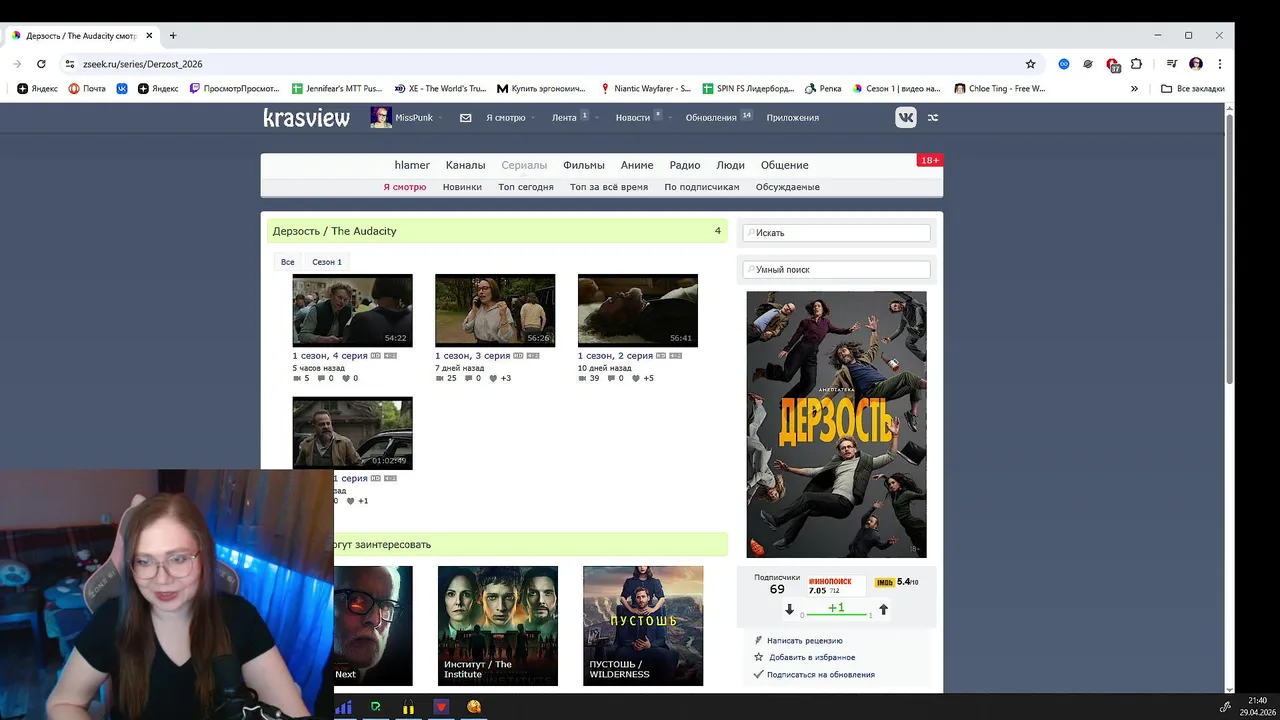Open the Репка bookmark
This screenshot has width=1280, height=720.
point(823,88)
